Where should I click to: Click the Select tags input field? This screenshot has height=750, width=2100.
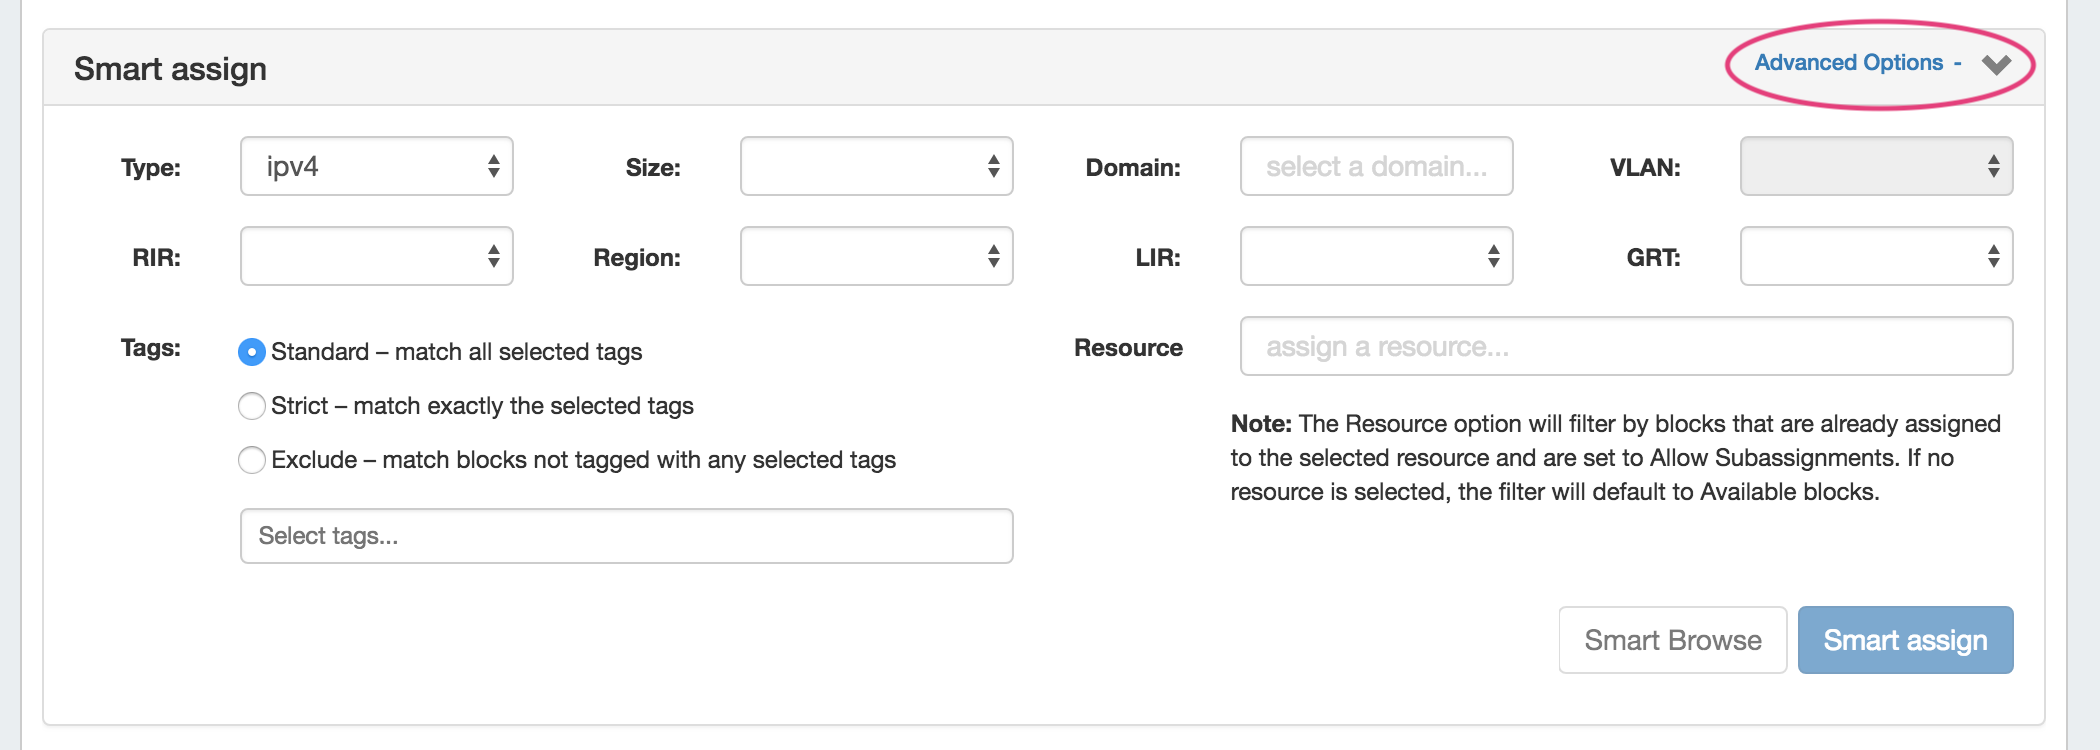[626, 536]
